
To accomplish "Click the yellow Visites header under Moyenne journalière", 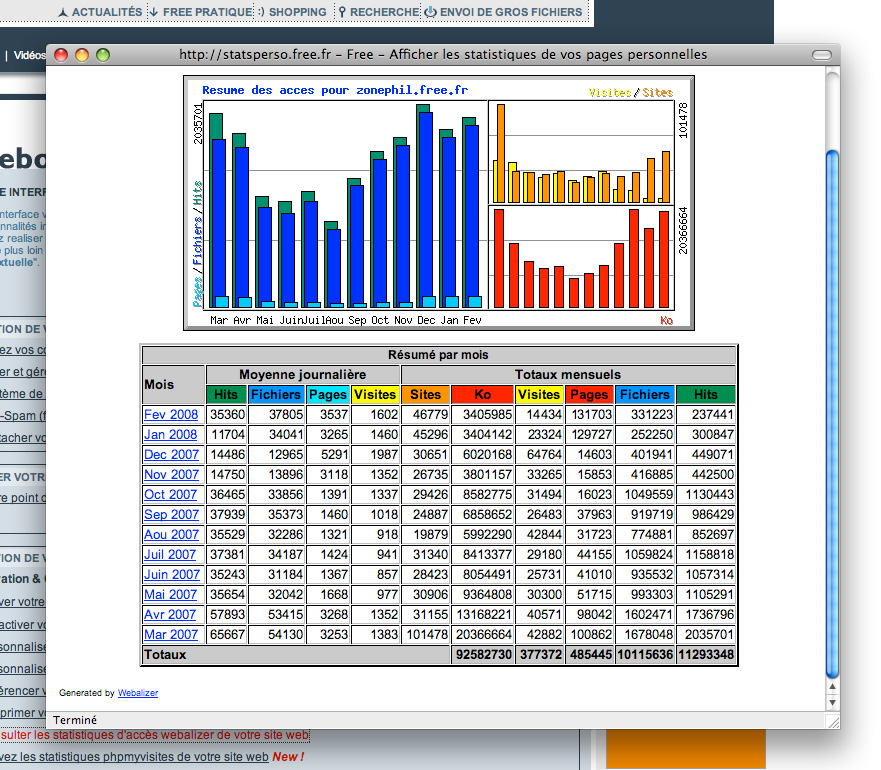I will 375,395.
